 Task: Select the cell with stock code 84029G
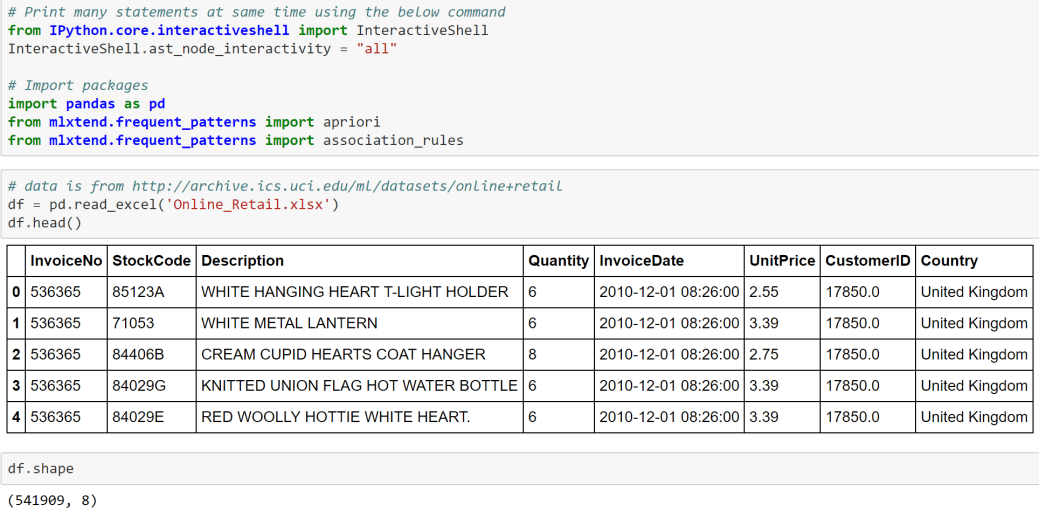click(151, 386)
